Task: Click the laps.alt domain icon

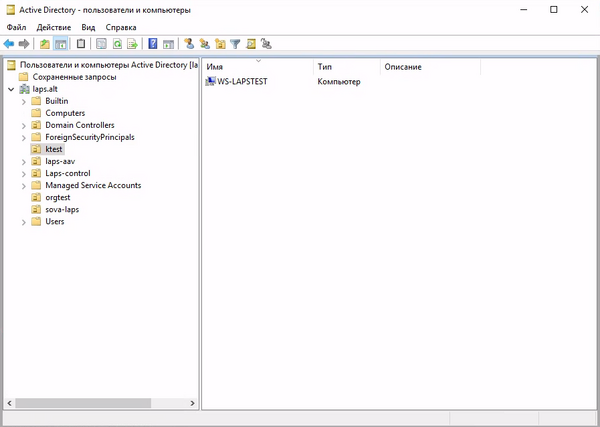Action: click(24, 89)
